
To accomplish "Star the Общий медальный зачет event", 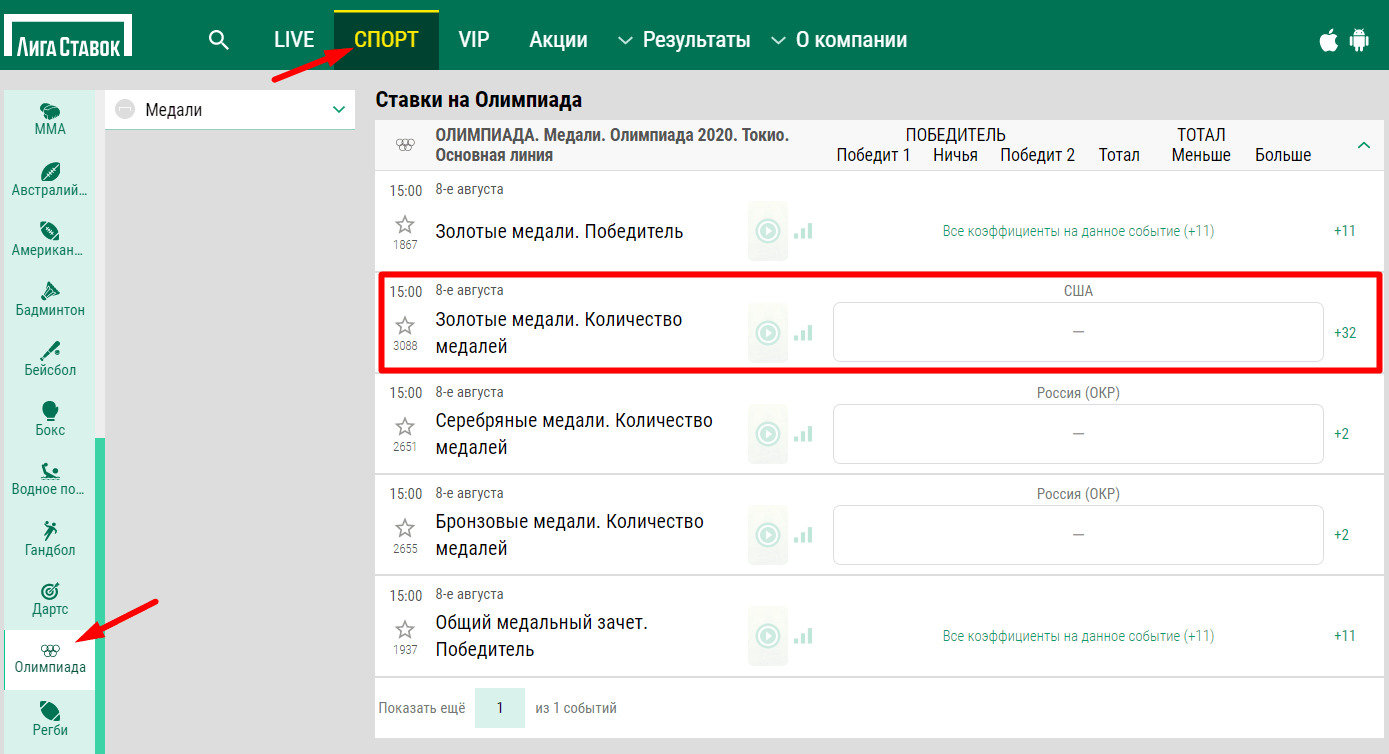I will coord(405,630).
